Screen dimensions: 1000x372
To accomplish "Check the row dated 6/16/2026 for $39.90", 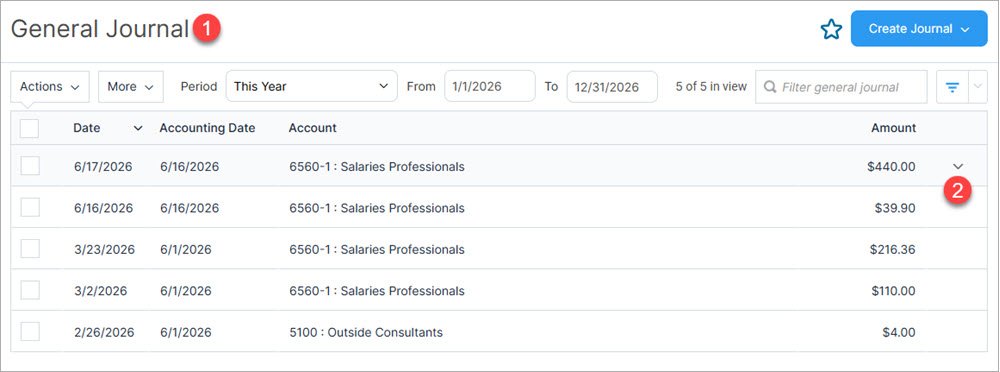I will 30,207.
